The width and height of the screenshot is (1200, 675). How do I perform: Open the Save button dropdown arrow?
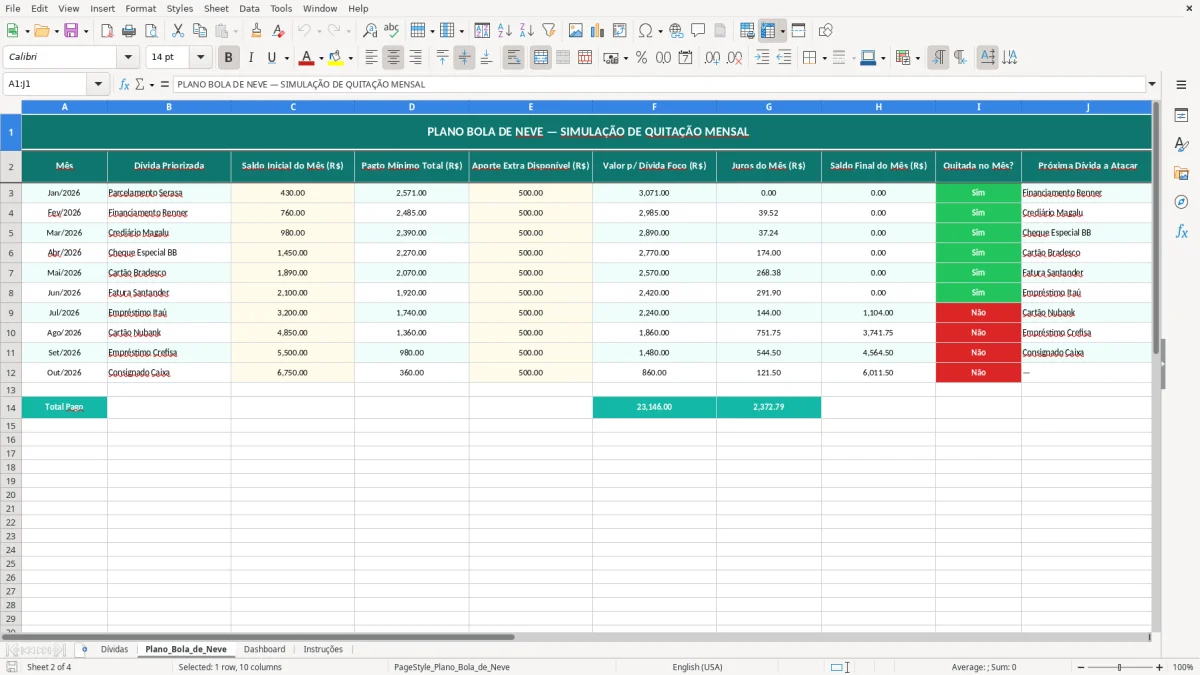point(86,31)
